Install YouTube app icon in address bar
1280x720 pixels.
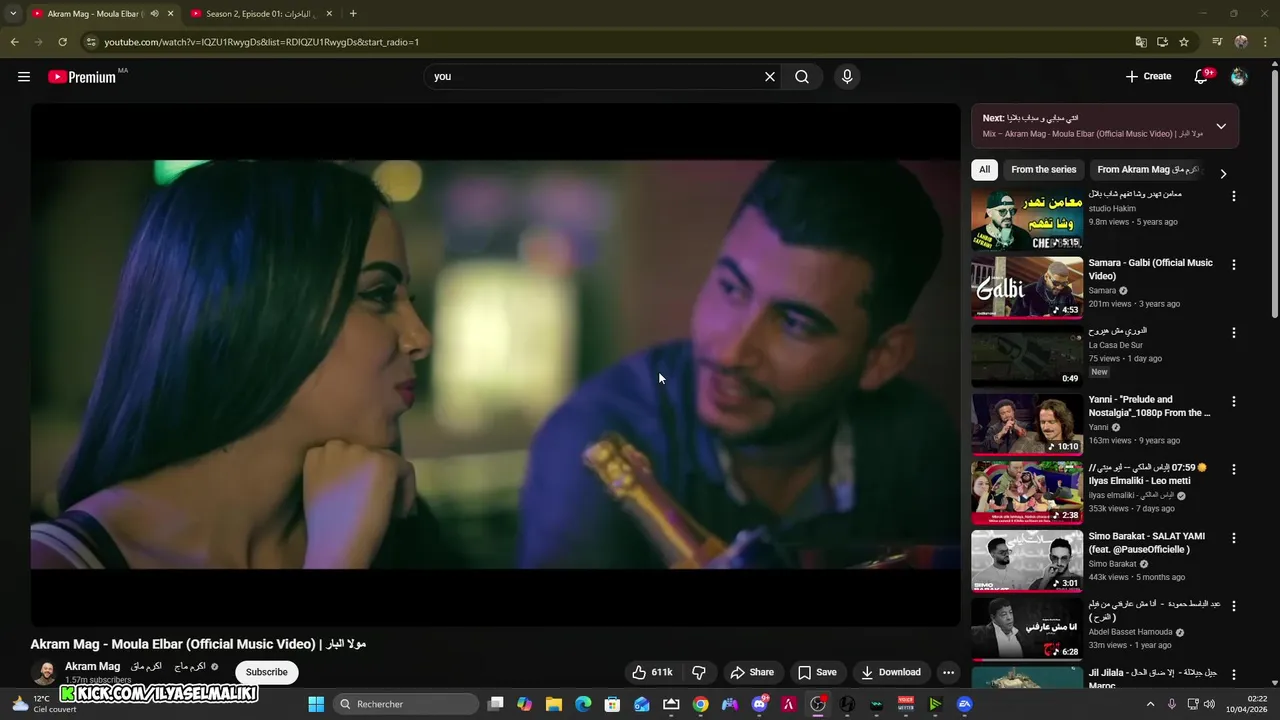[x=1162, y=42]
